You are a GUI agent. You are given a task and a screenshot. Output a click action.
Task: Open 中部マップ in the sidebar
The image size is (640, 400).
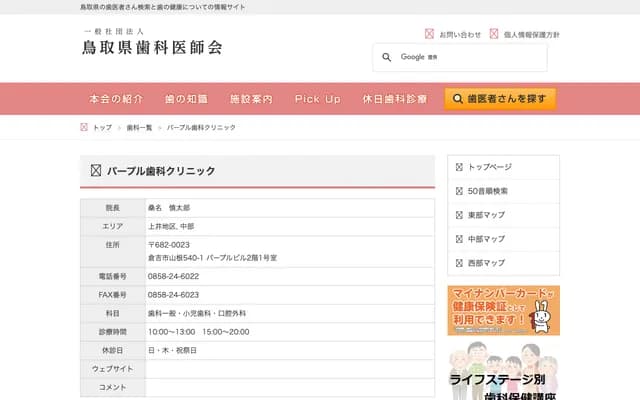click(x=486, y=239)
